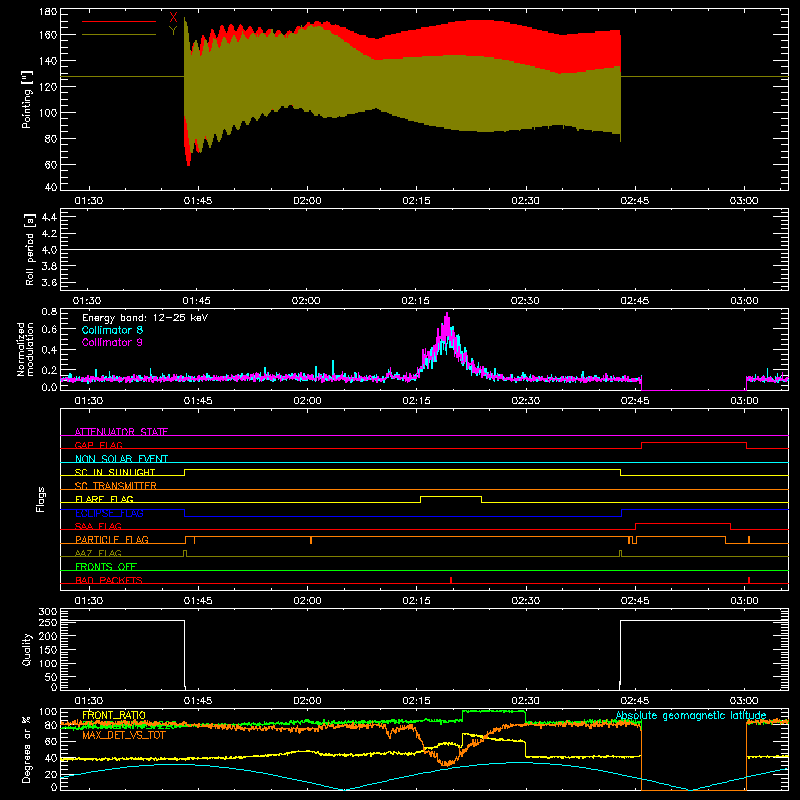This screenshot has width=800, height=800.
Task: Click the 250 tick on Quality axis
Action: tap(48, 622)
